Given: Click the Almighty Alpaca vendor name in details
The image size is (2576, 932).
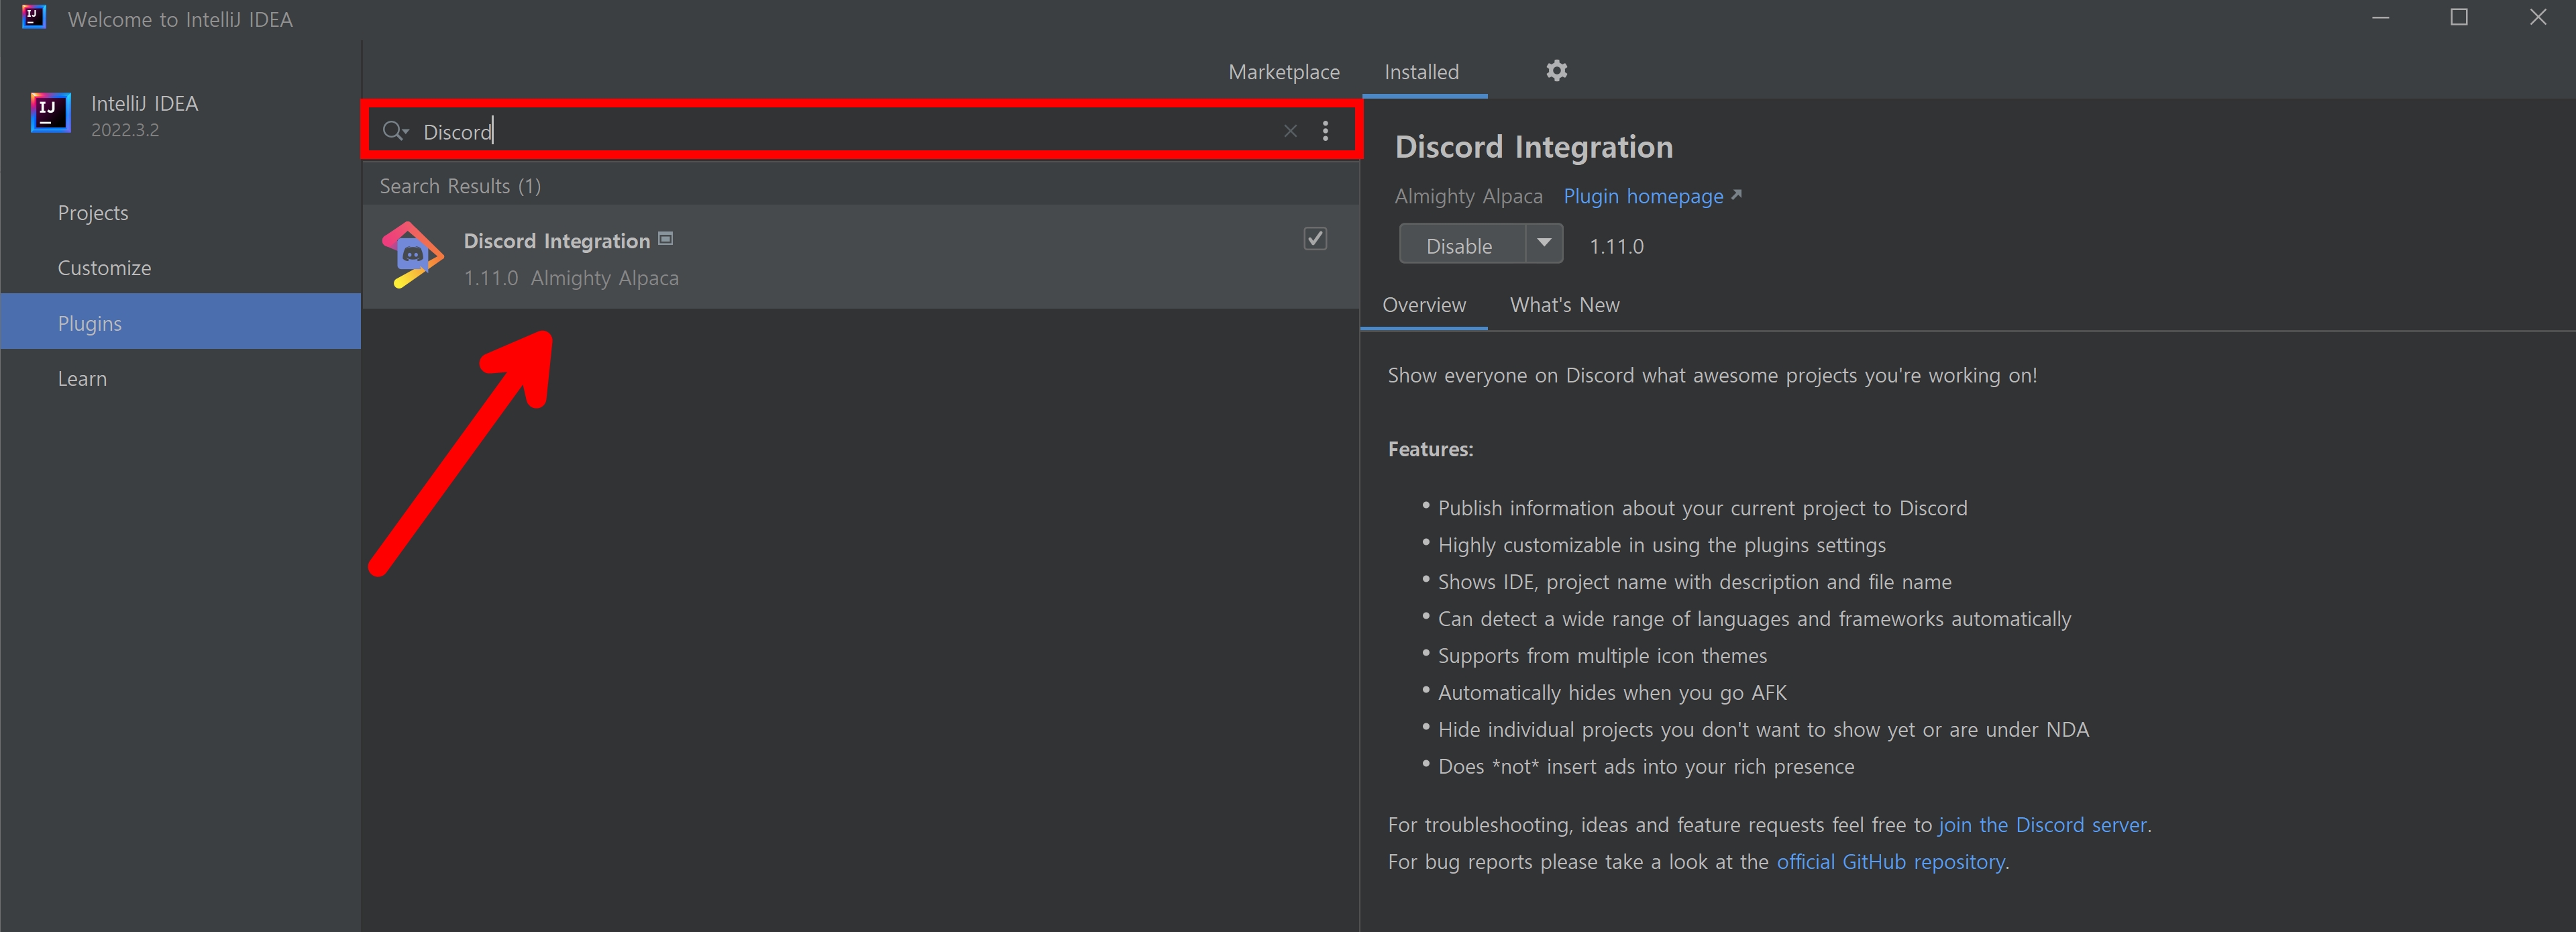Looking at the screenshot, I should [1468, 196].
